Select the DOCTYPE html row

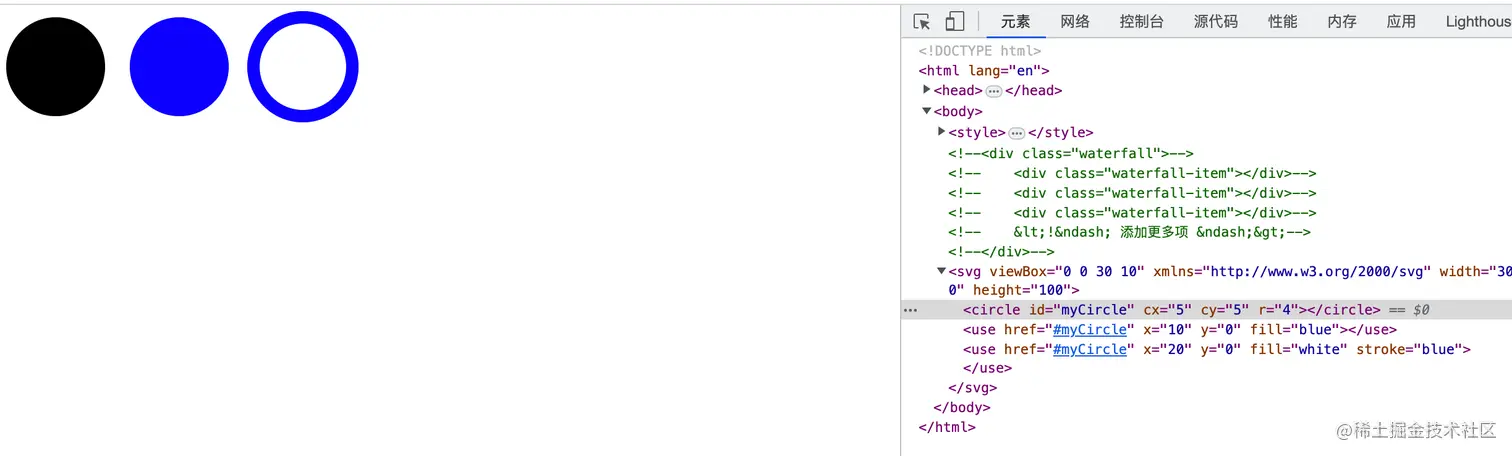tap(980, 50)
